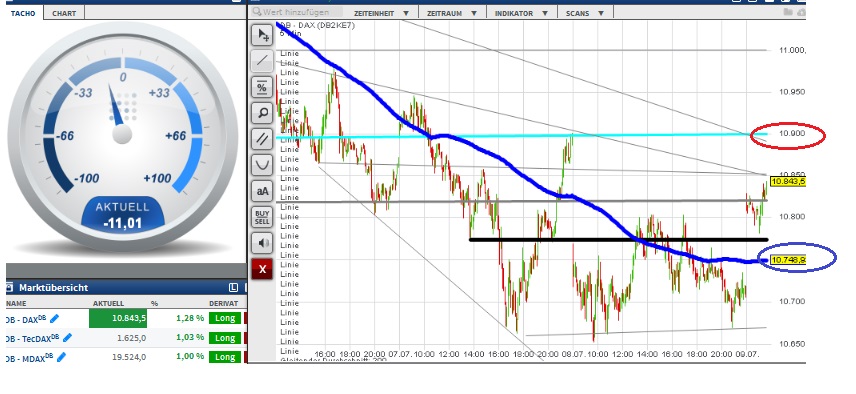Image resolution: width=856 pixels, height=394 pixels.
Task: Click Long button for DB - TecDAX
Action: [224, 338]
